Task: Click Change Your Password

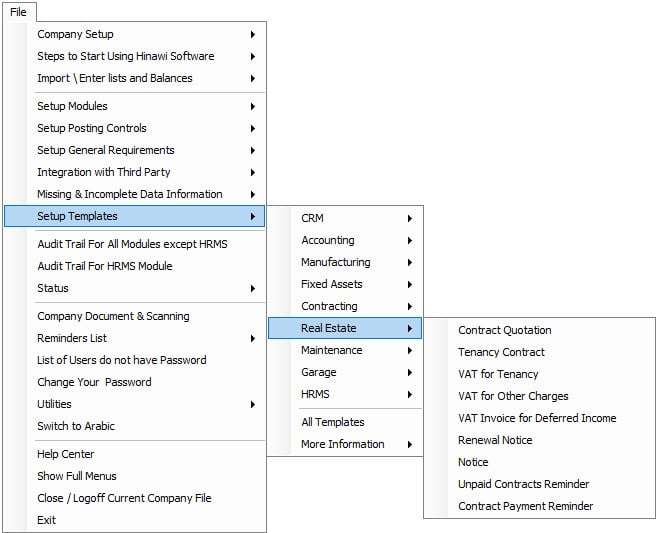Action: click(x=94, y=382)
